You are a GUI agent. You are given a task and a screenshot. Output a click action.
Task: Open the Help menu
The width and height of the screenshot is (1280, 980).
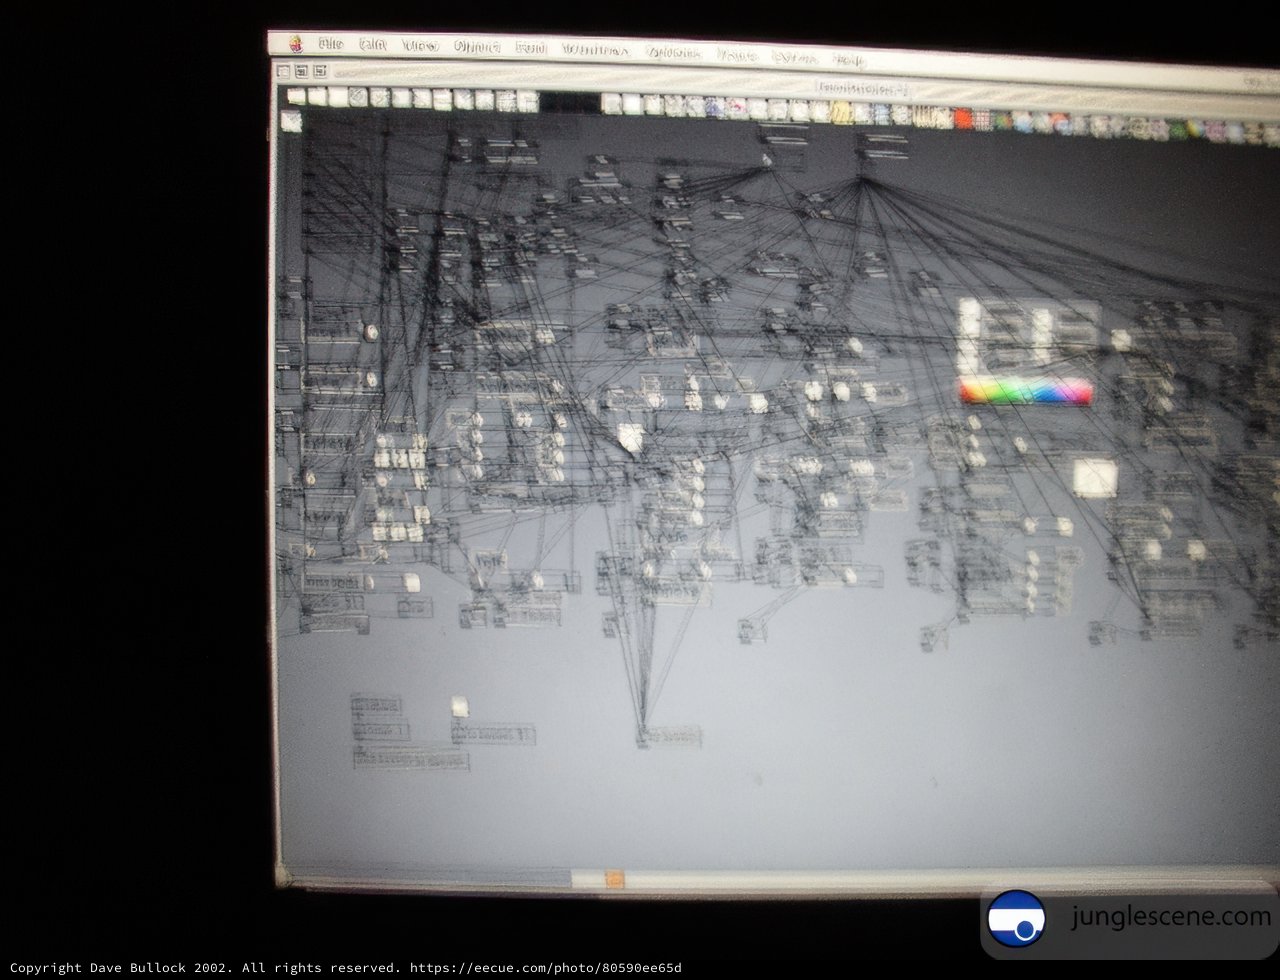point(848,59)
